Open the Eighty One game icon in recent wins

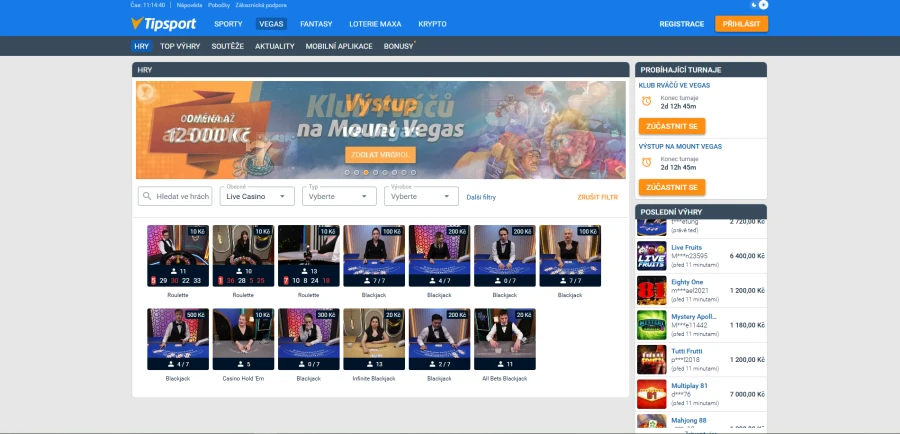click(651, 290)
